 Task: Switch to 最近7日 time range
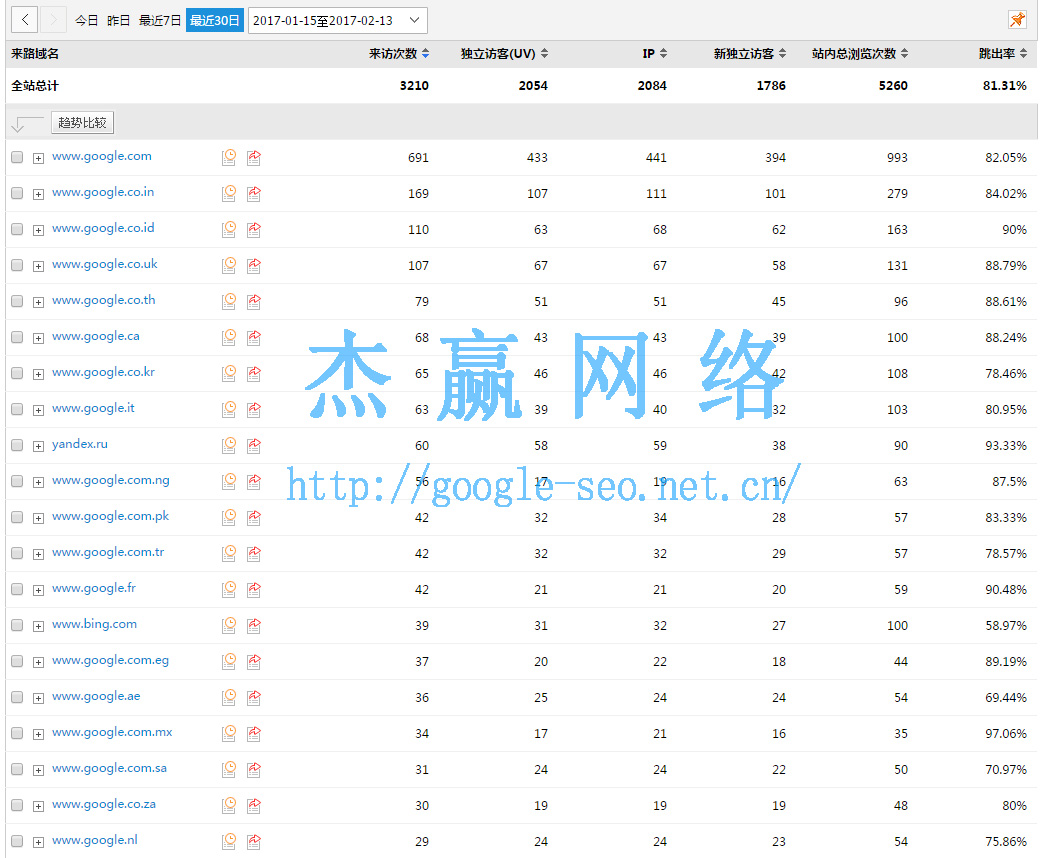(160, 21)
